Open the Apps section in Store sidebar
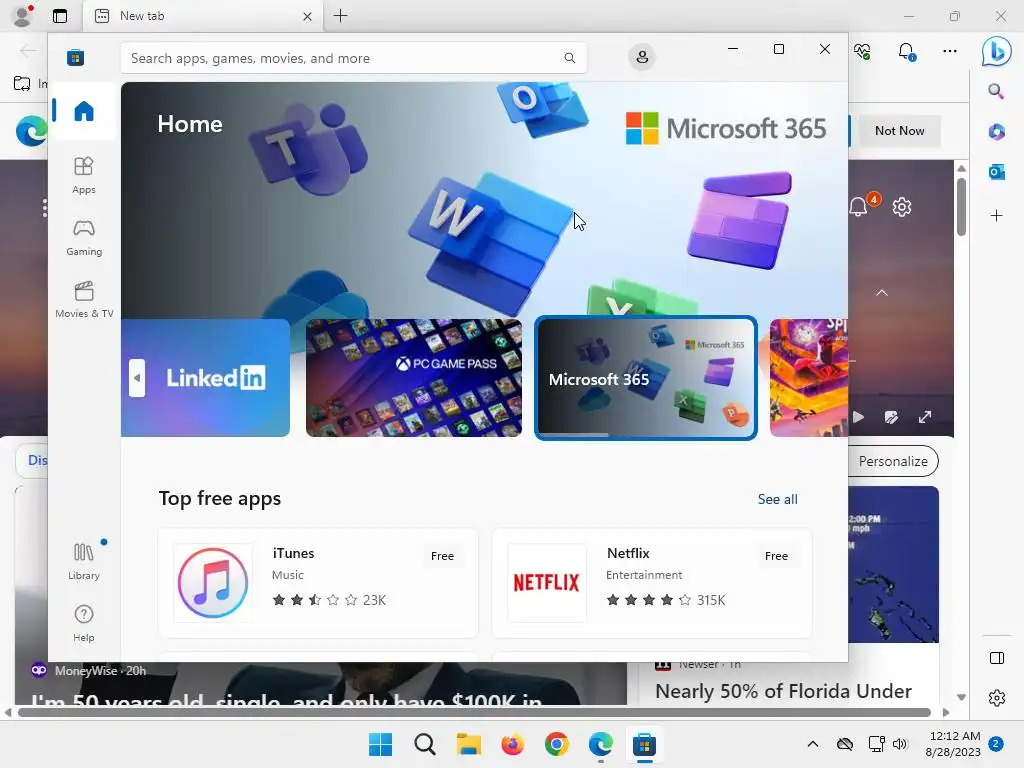Screen dimensions: 1024x768 84,176
